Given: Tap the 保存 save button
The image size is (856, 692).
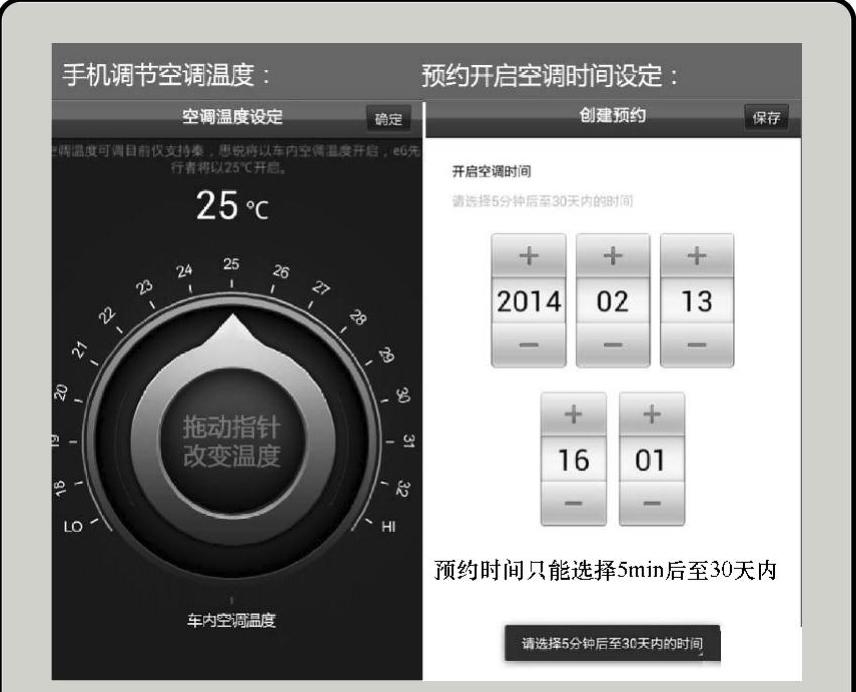Looking at the screenshot, I should click(765, 117).
